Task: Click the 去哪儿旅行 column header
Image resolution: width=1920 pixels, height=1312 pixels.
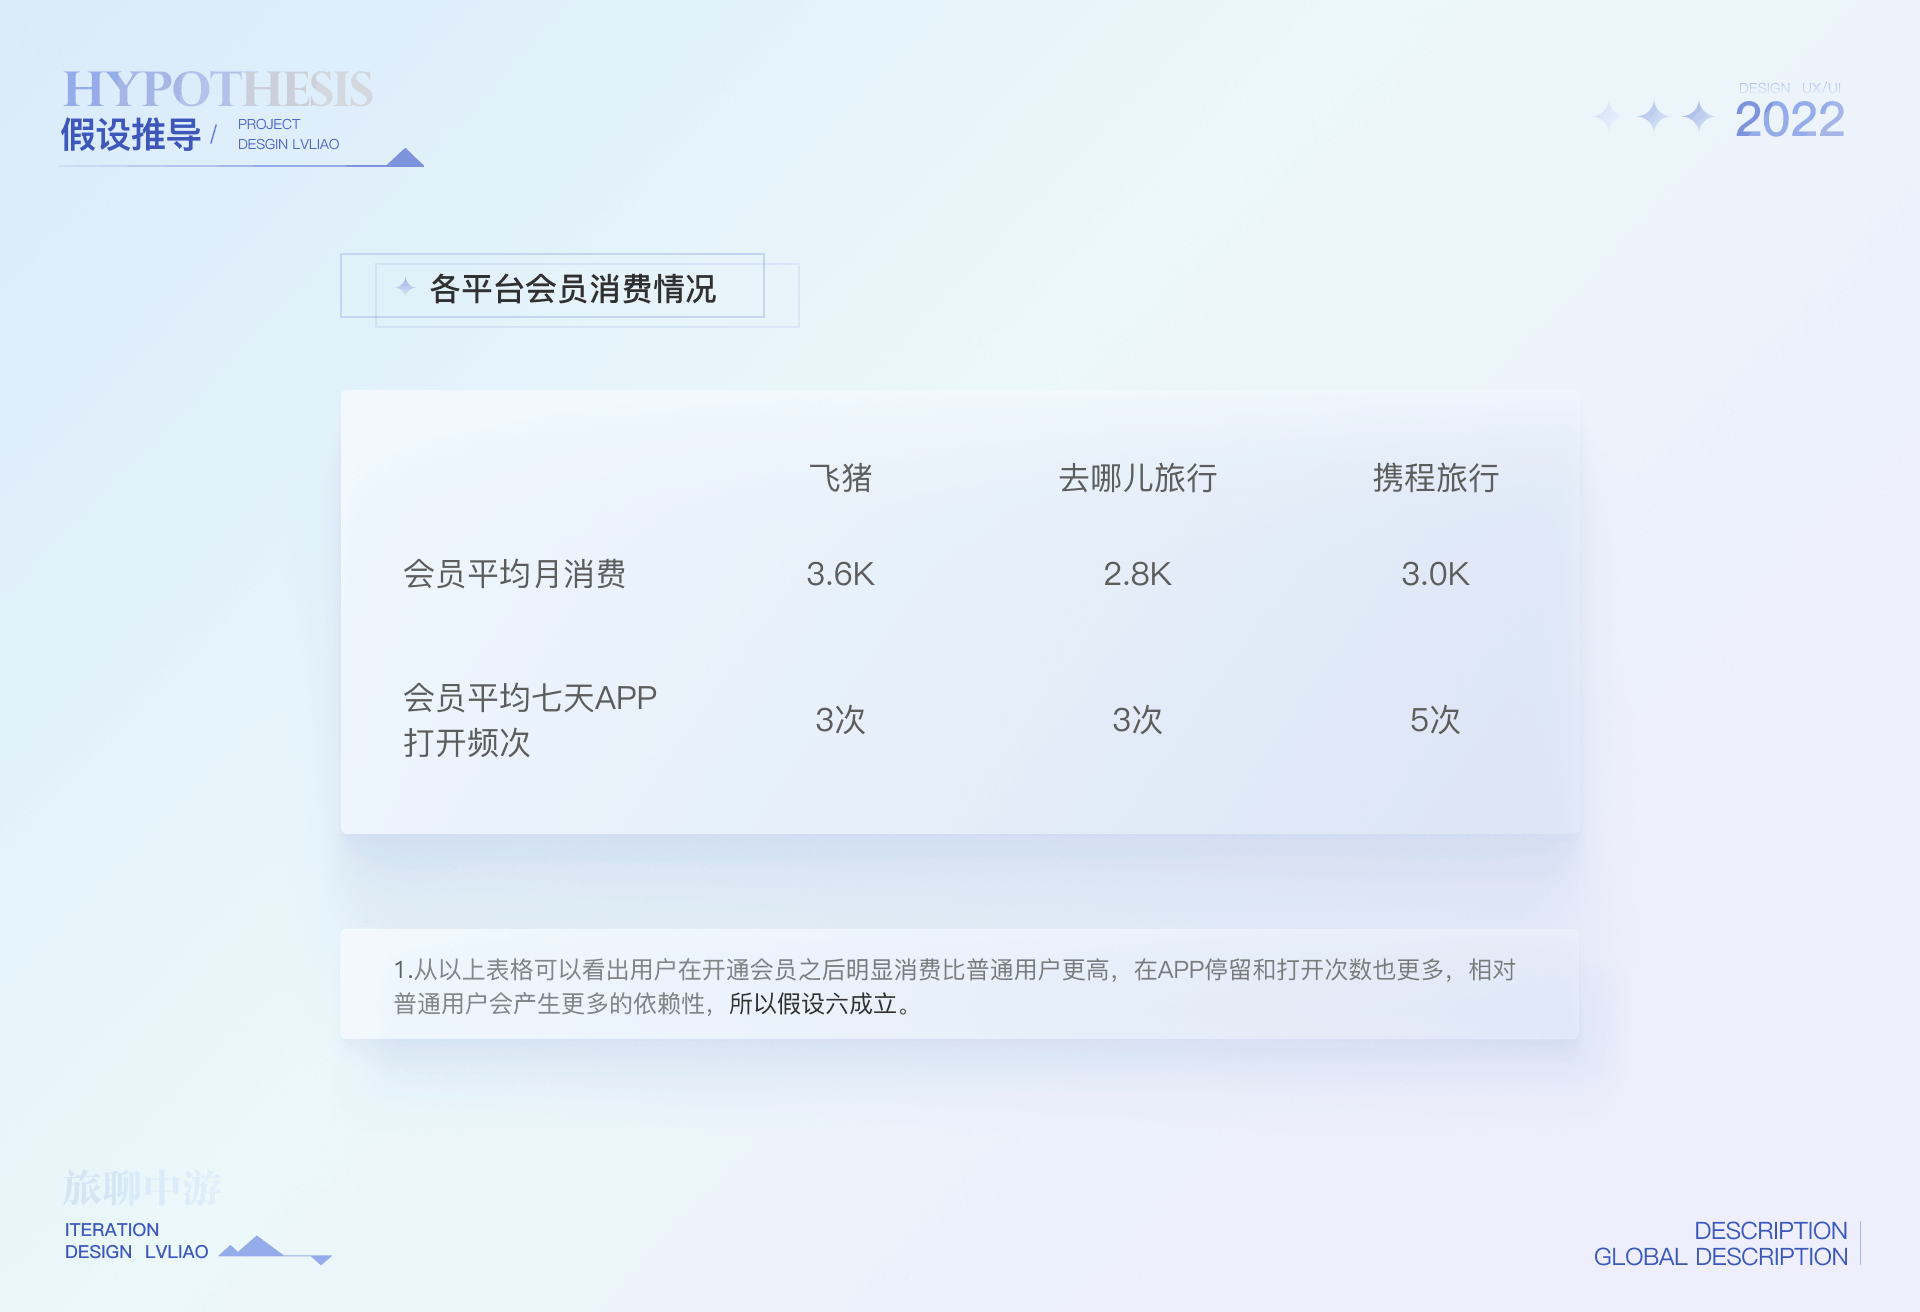Action: click(x=1138, y=478)
